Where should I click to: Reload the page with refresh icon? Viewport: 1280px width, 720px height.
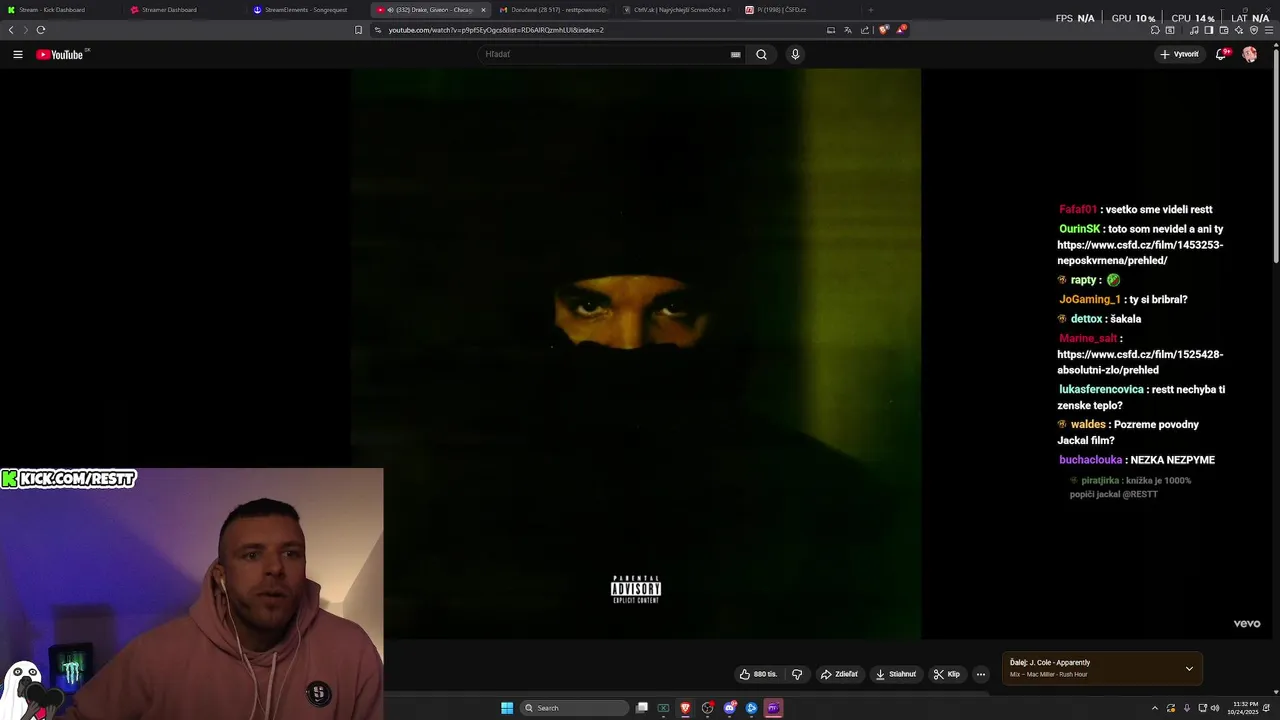coord(41,30)
